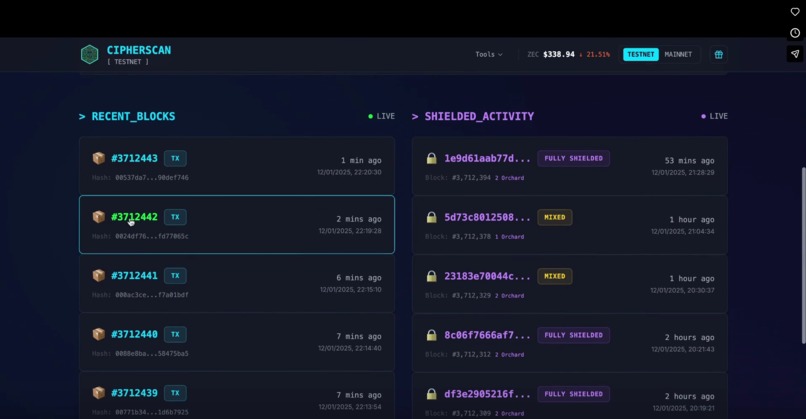Click TX badge on block #3712440

click(175, 334)
